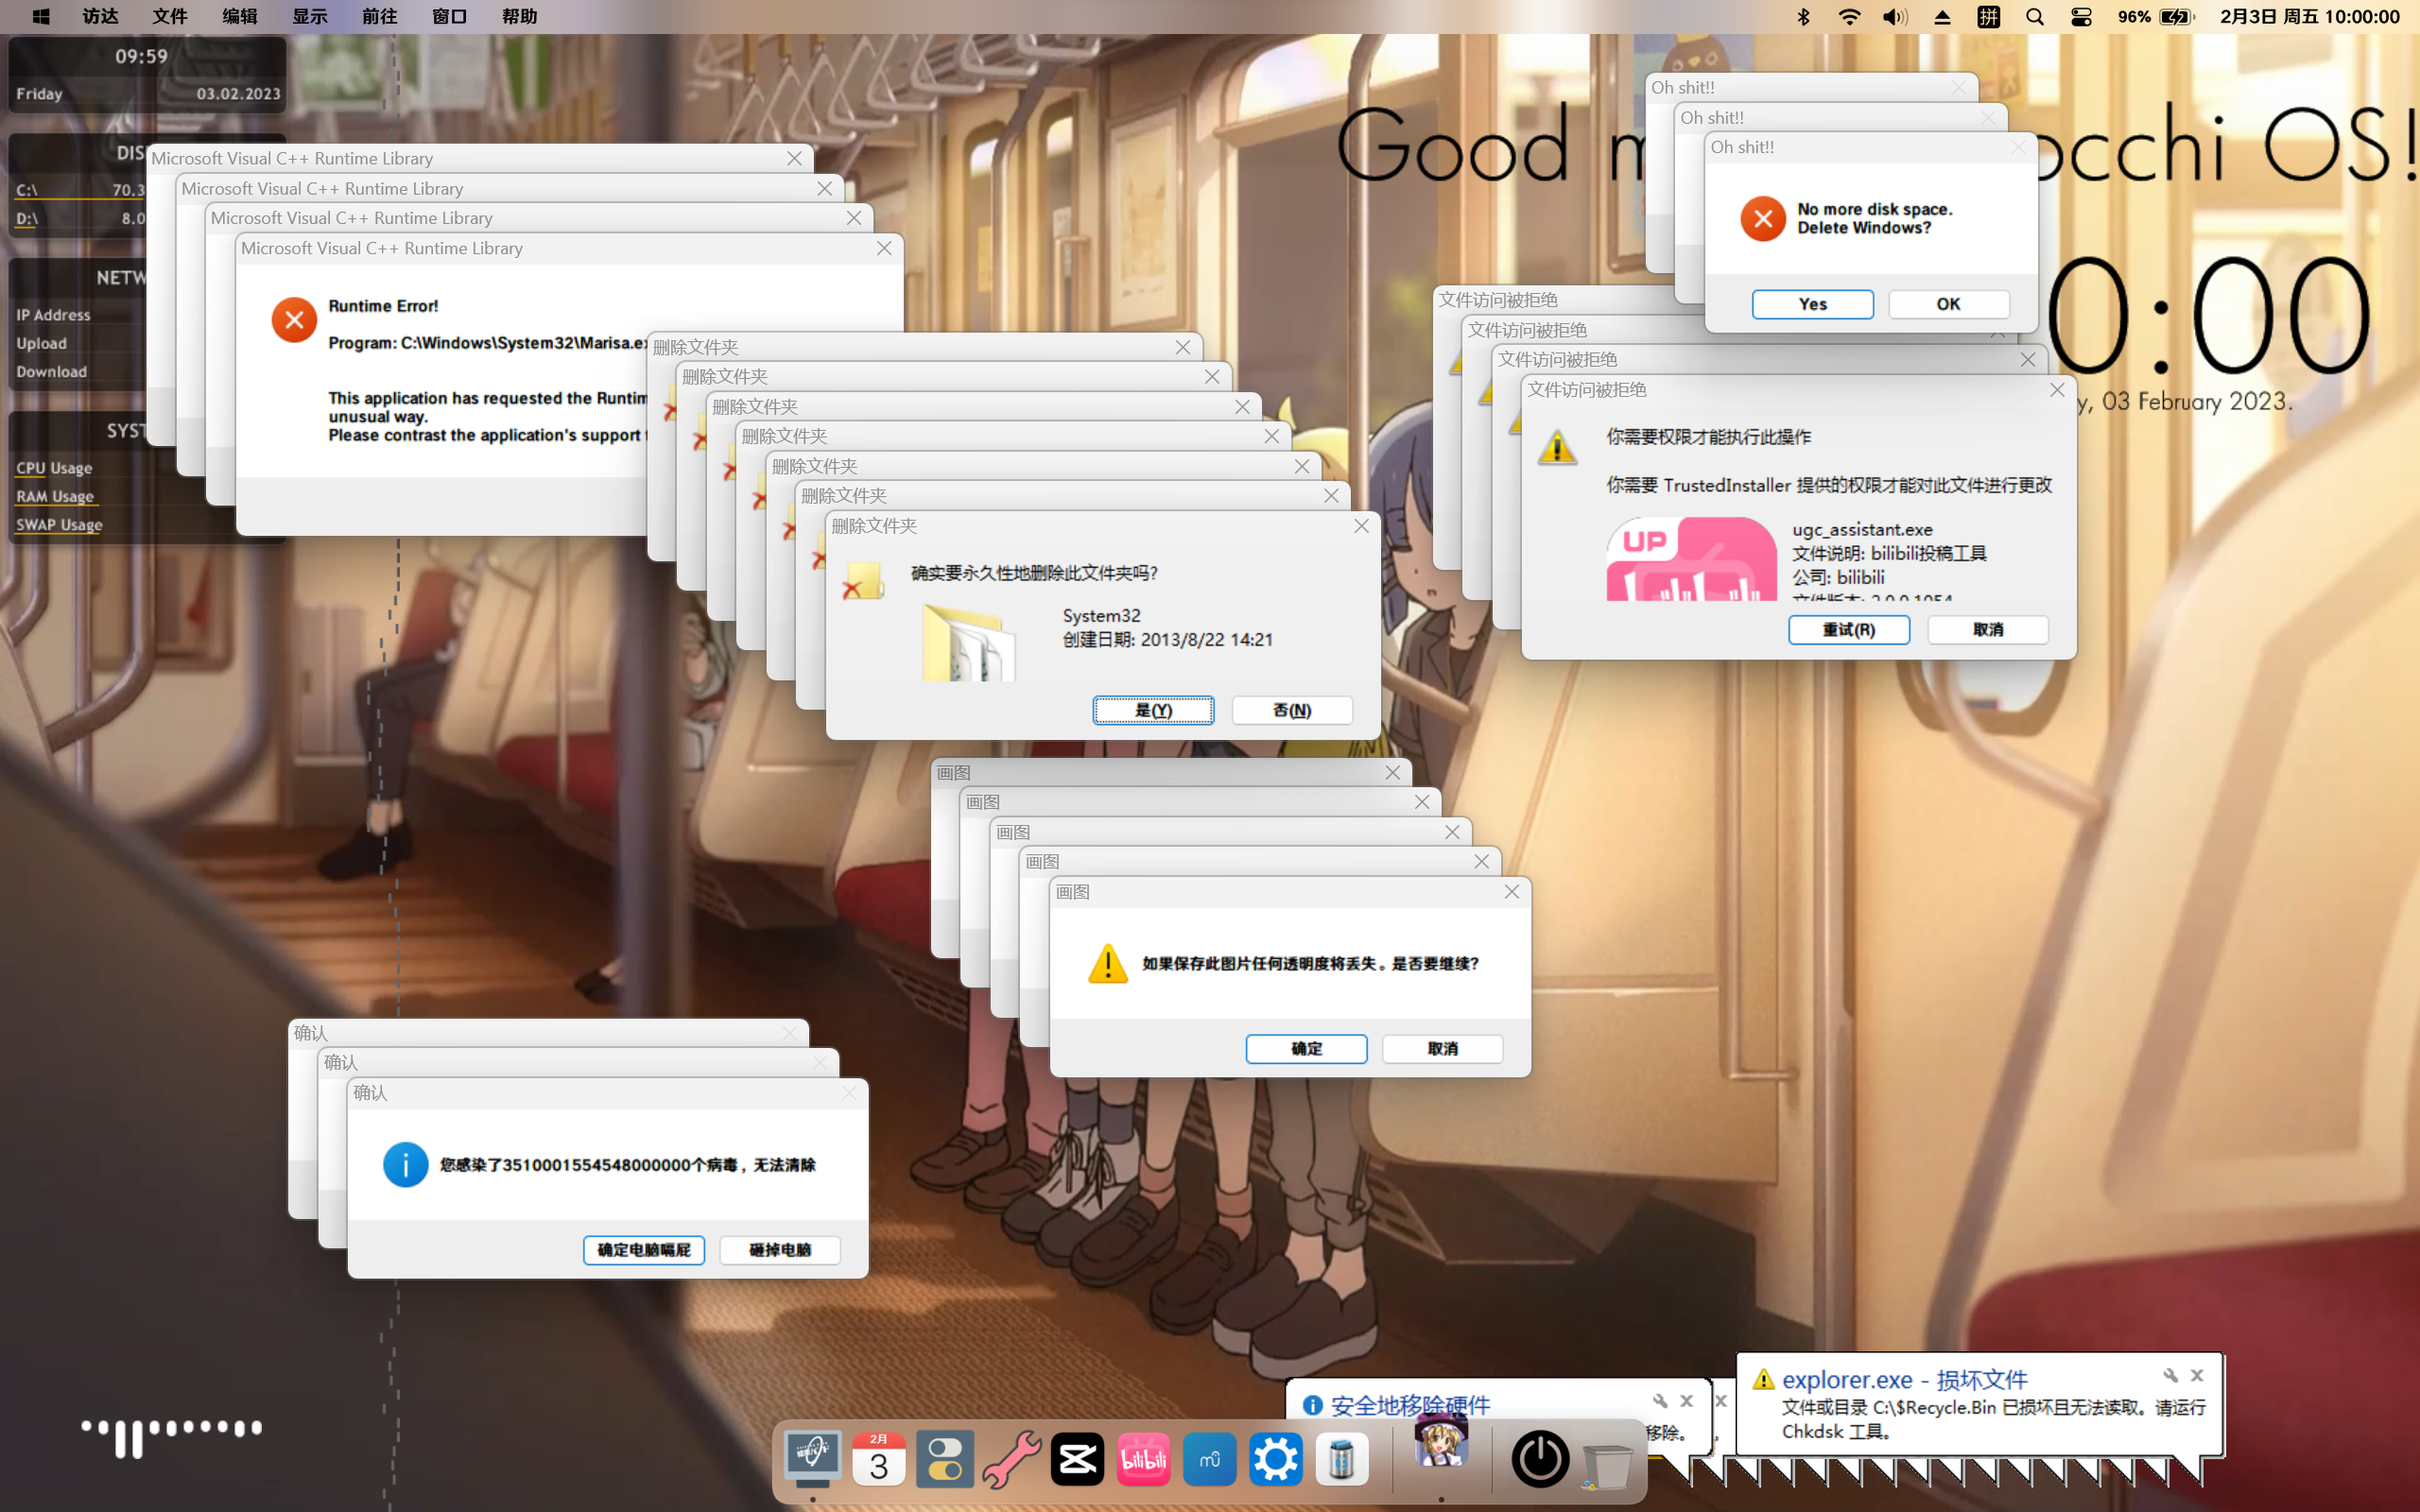Viewport: 2420px width, 1512px height.
Task: Click the "SWAP Usage" label in the widget
Action: 59,525
